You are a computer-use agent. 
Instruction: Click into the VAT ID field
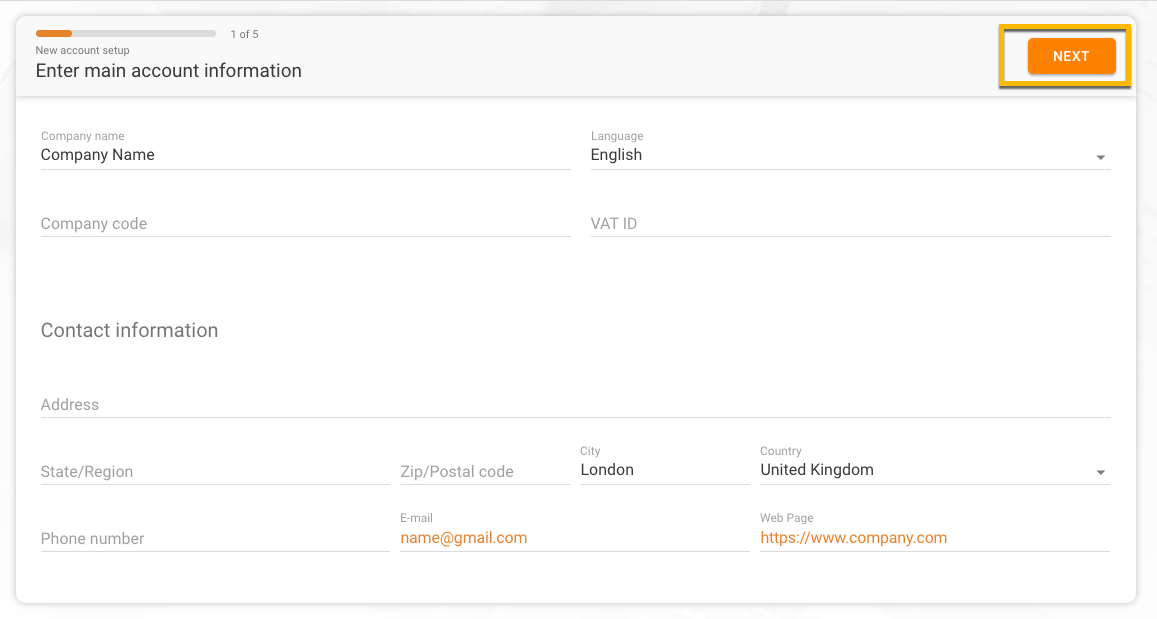point(850,224)
